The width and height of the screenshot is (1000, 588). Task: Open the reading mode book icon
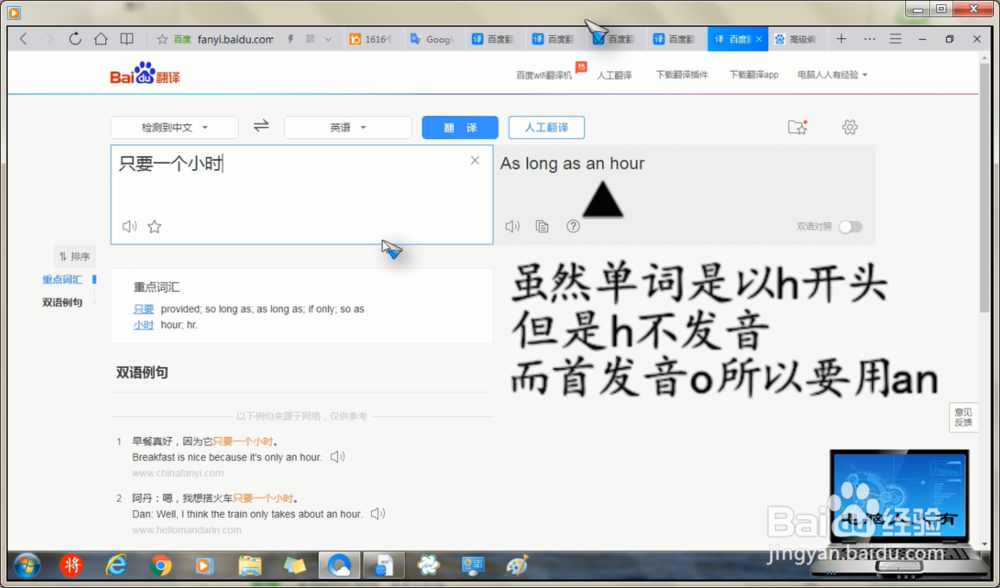pos(127,39)
